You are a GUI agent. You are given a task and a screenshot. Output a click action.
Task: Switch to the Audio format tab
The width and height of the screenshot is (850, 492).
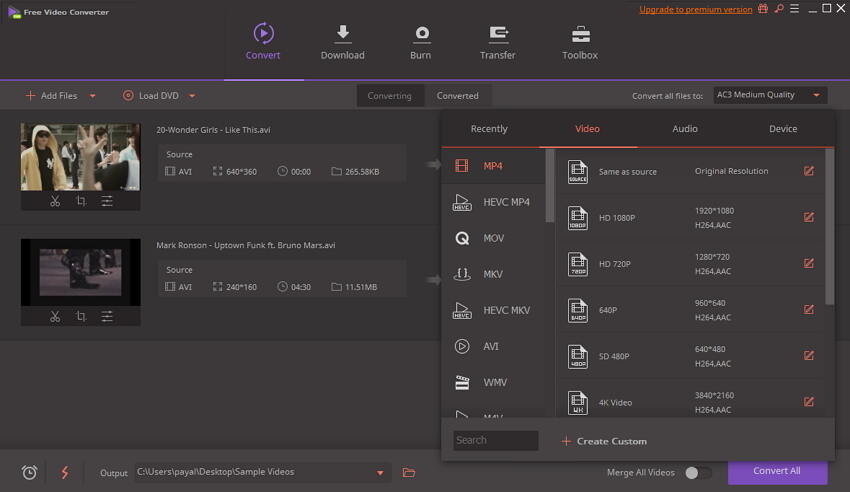pyautogui.click(x=685, y=129)
